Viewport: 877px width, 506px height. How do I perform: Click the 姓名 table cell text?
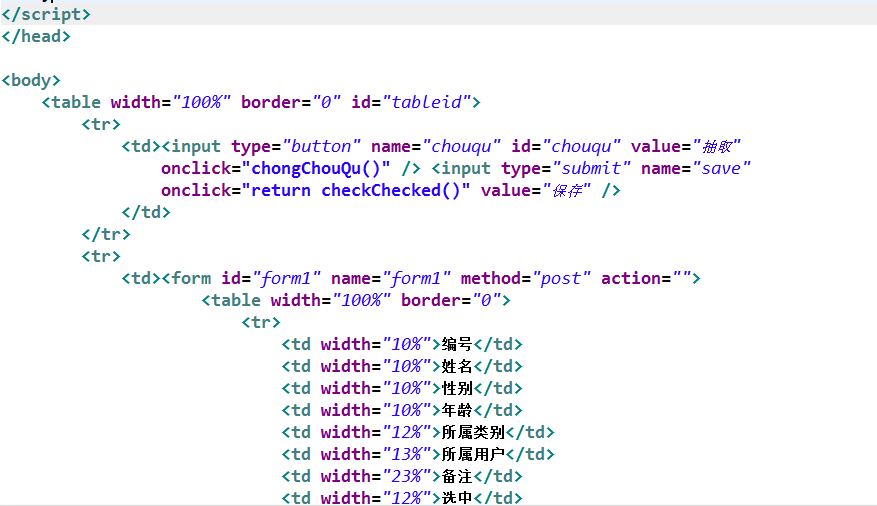tap(457, 366)
